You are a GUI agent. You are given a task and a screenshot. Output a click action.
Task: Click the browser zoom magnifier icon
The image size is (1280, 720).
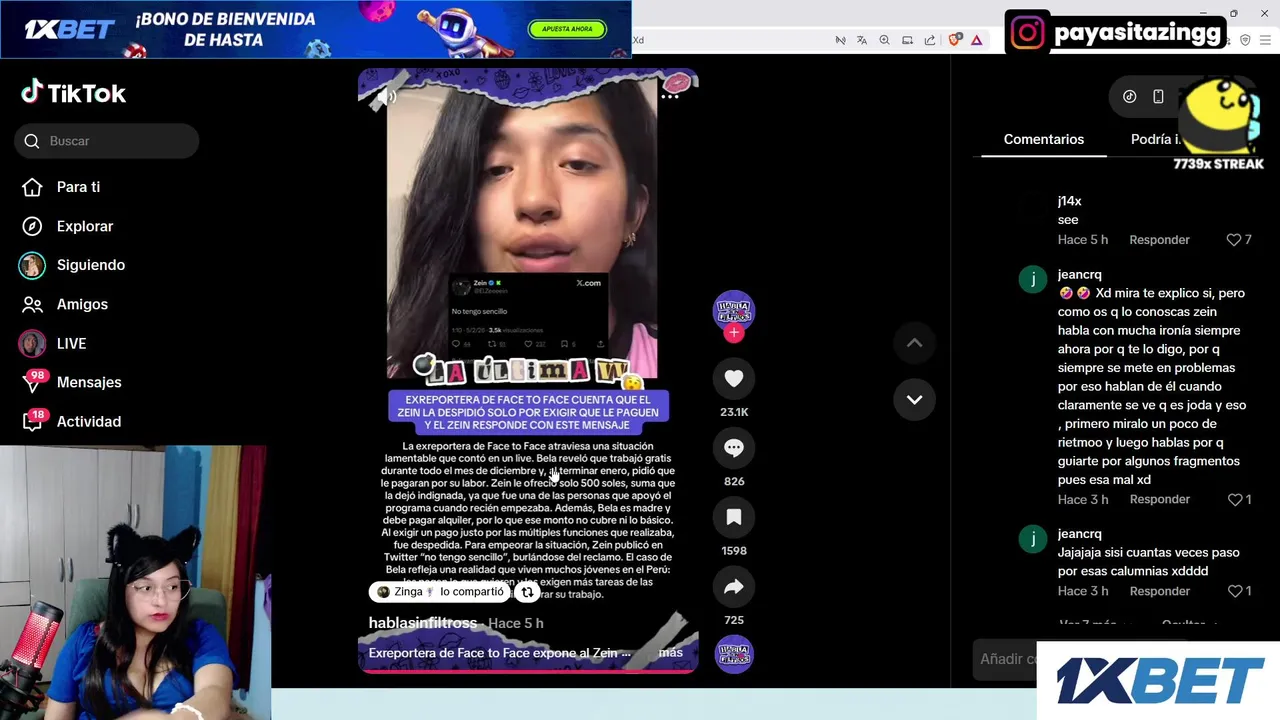tap(884, 40)
